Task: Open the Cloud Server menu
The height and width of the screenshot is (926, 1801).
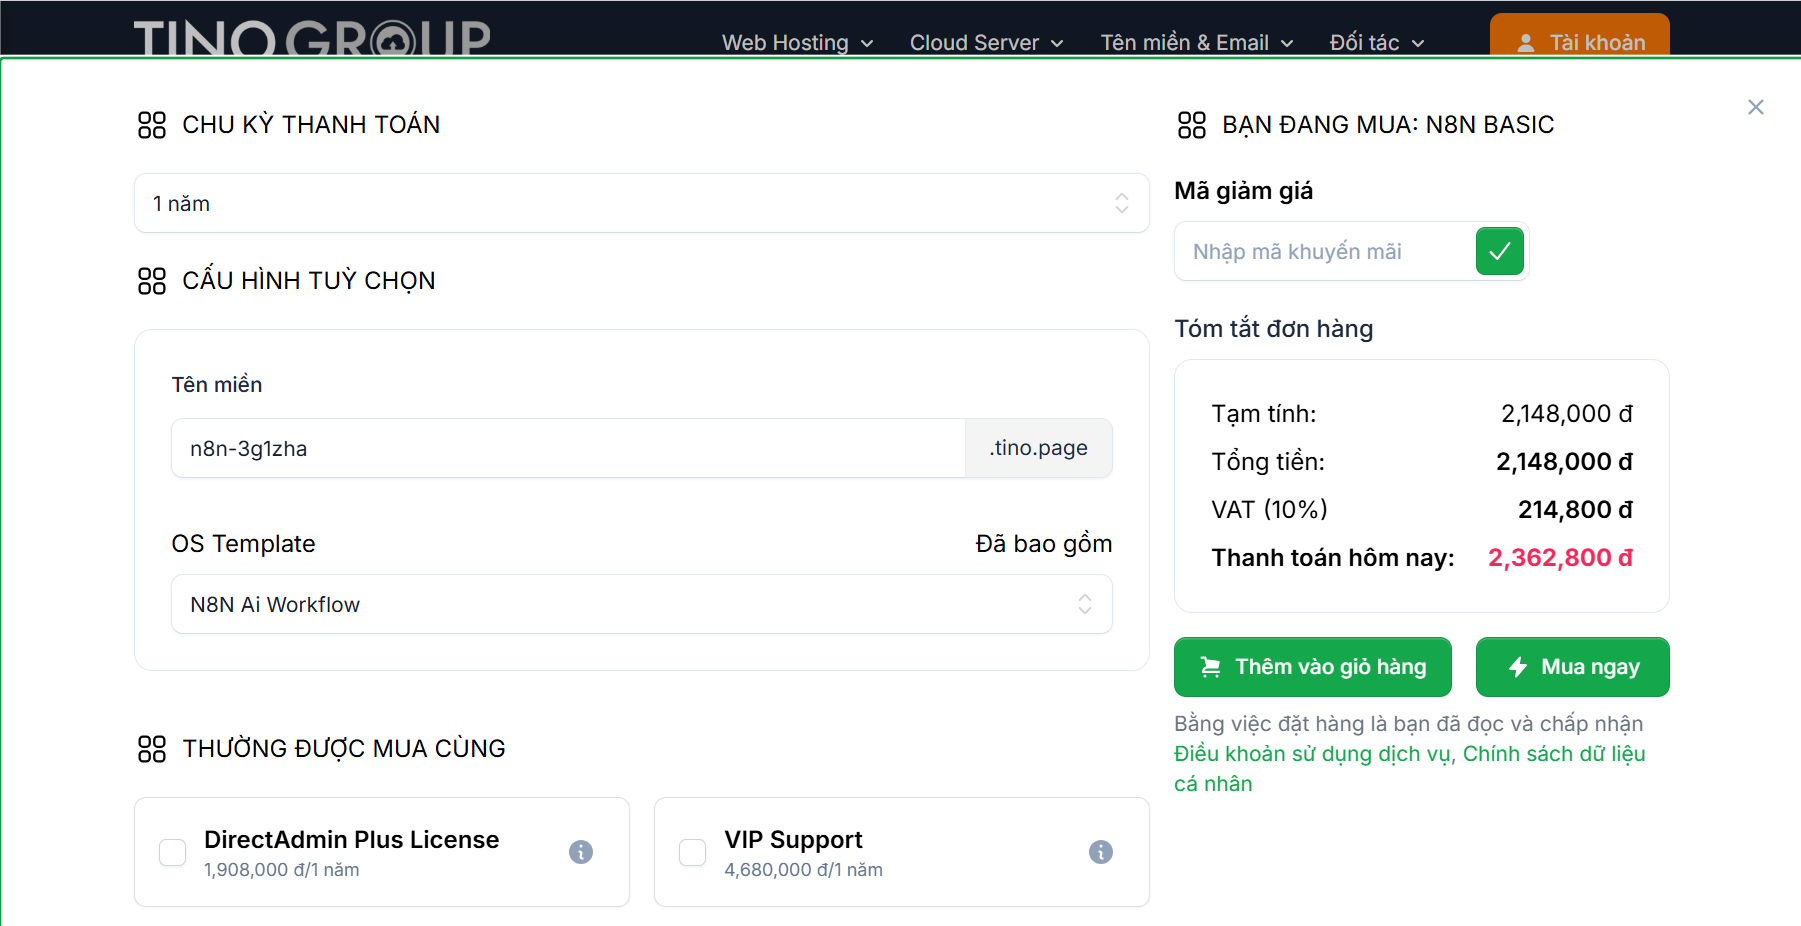Action: point(985,42)
